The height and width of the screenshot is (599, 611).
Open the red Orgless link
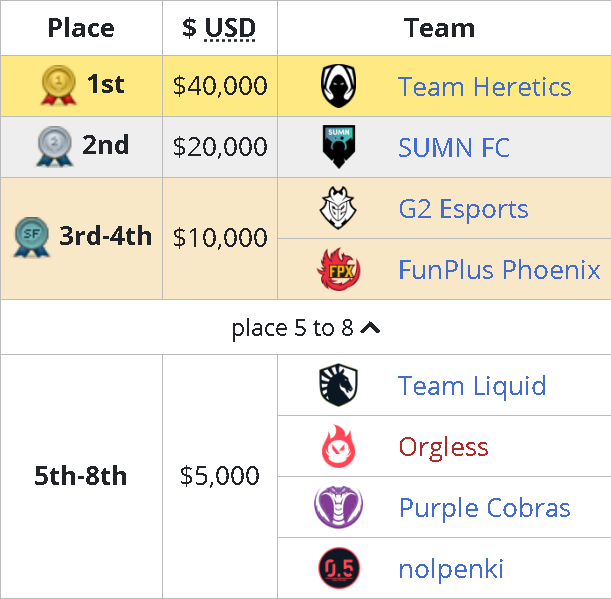(x=443, y=447)
